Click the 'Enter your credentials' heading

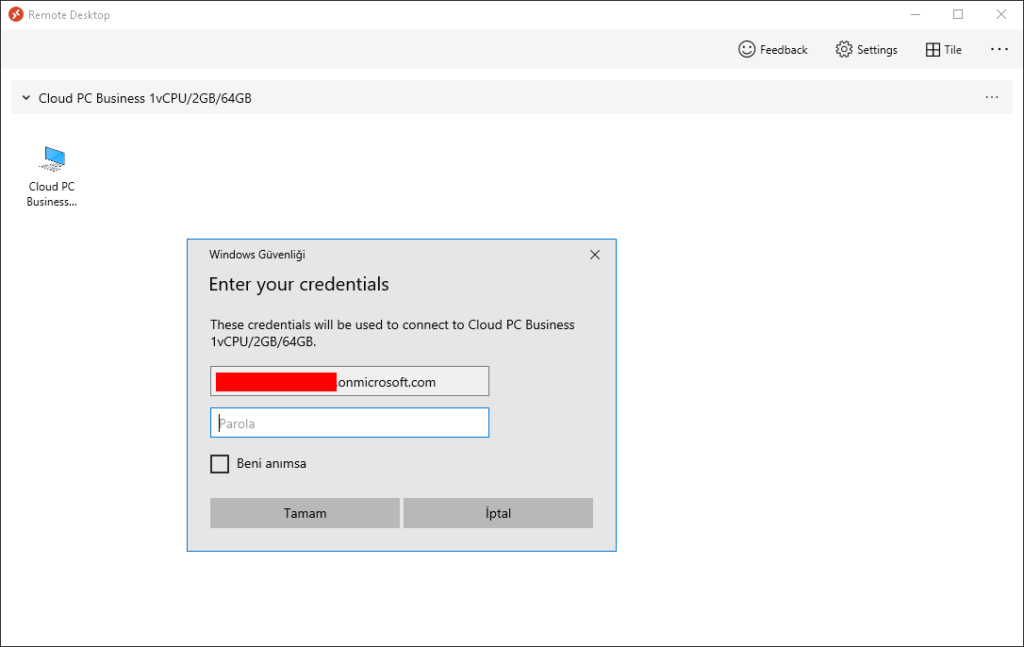click(x=298, y=284)
